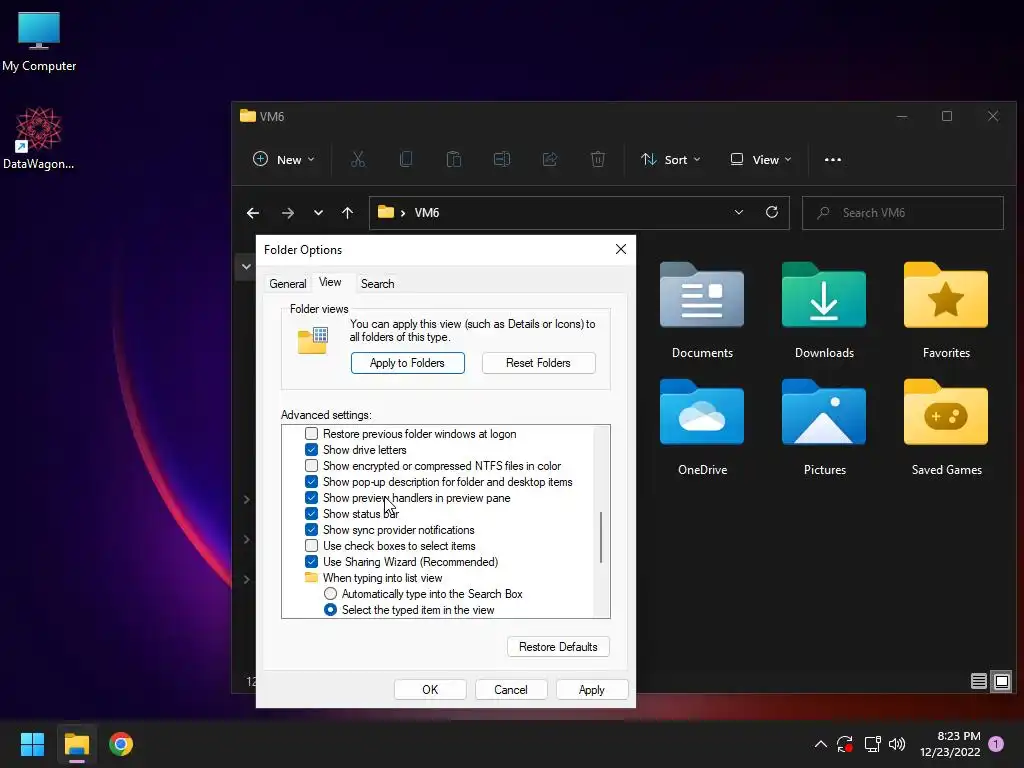The height and width of the screenshot is (768, 1024).
Task: Open the volume control in system tray
Action: point(897,744)
